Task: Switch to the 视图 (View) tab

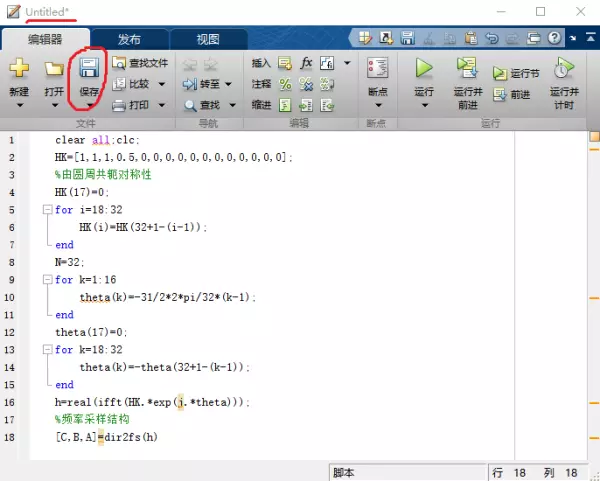Action: coord(209,39)
